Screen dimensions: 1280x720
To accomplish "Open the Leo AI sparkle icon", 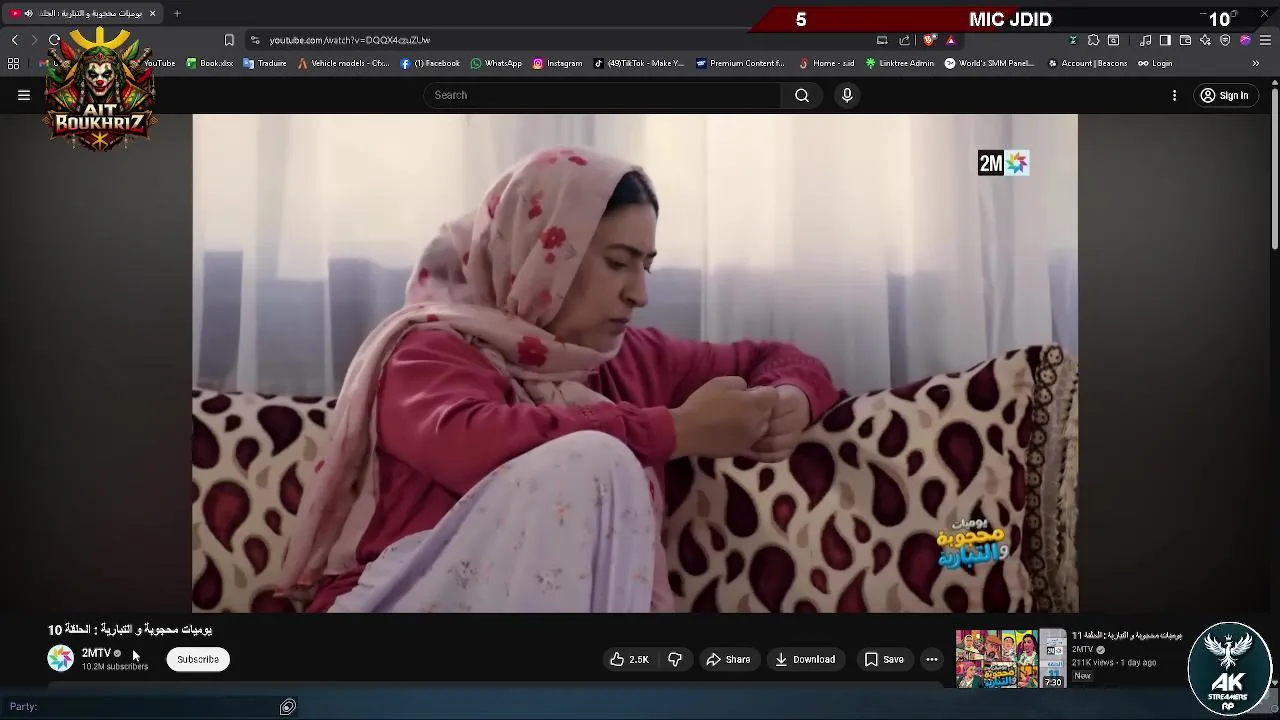I will tap(1205, 40).
